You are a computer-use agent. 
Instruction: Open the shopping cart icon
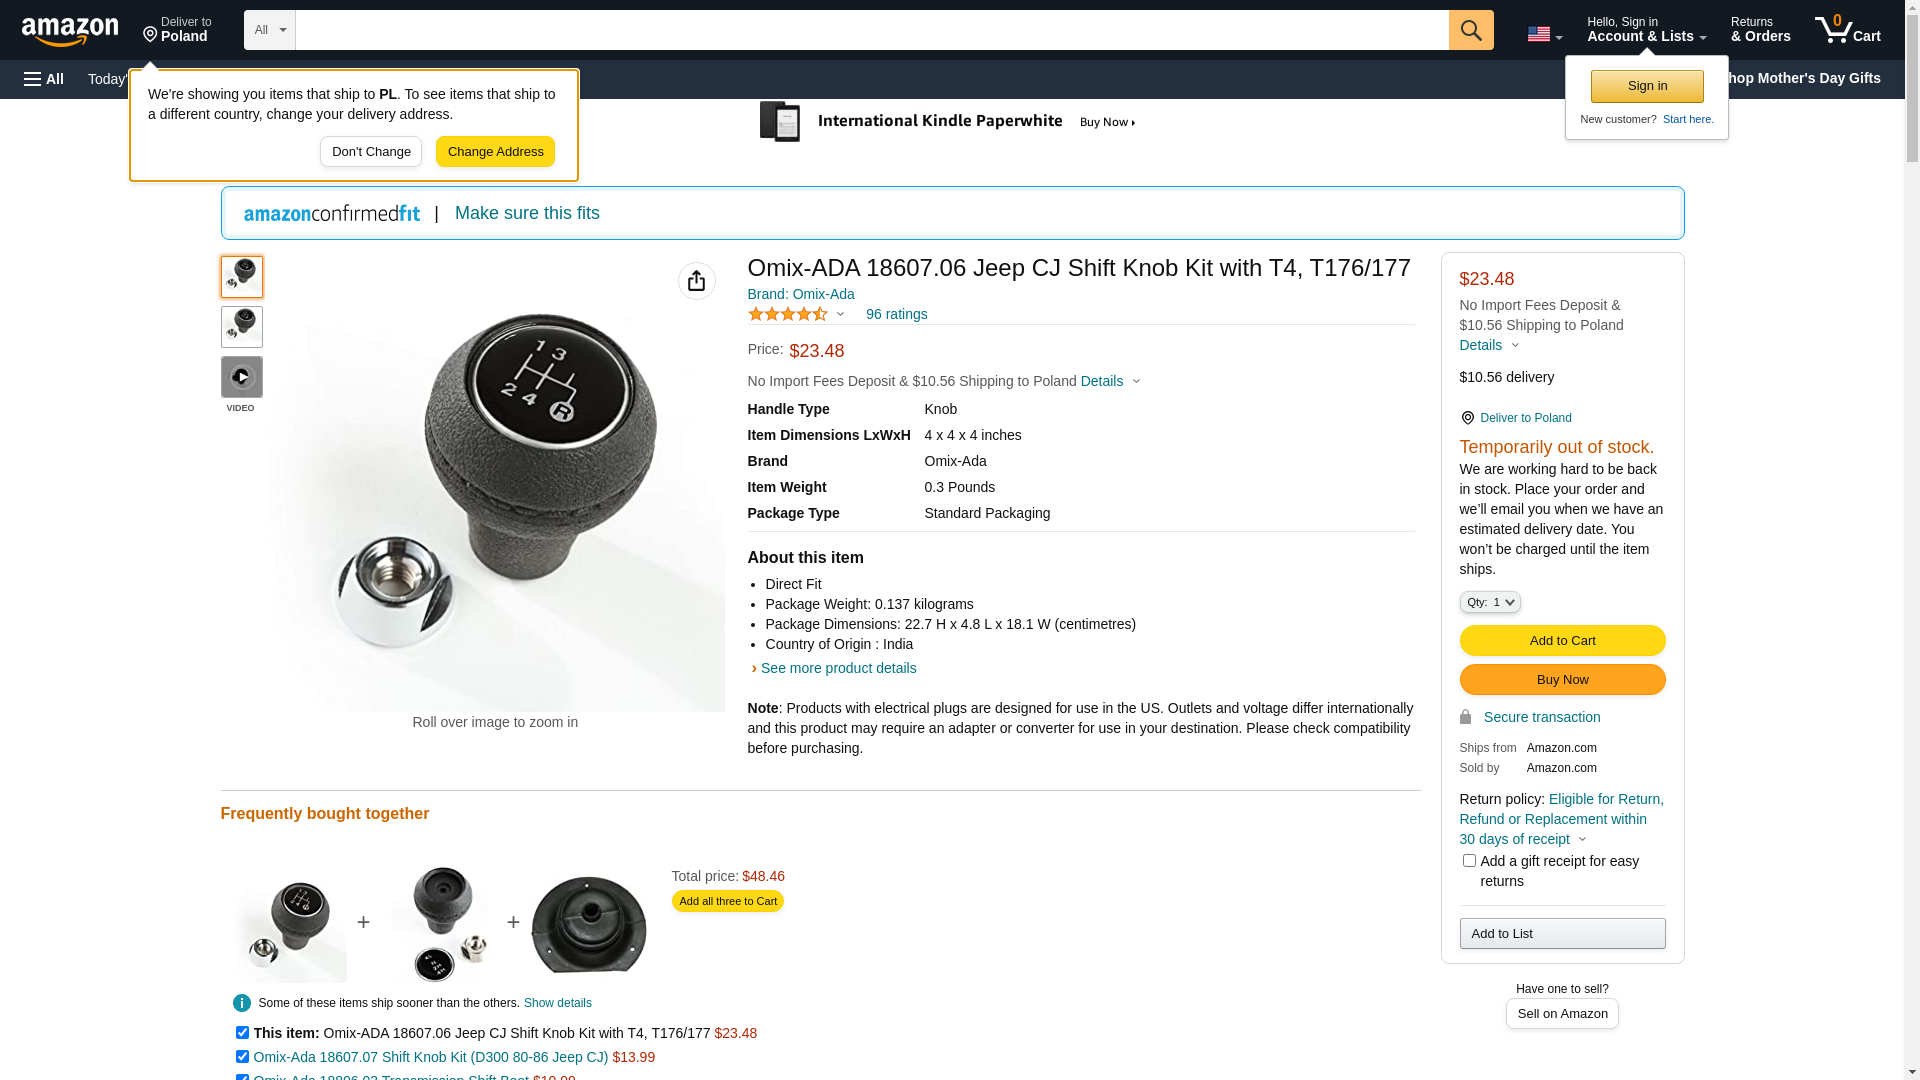[1847, 30]
